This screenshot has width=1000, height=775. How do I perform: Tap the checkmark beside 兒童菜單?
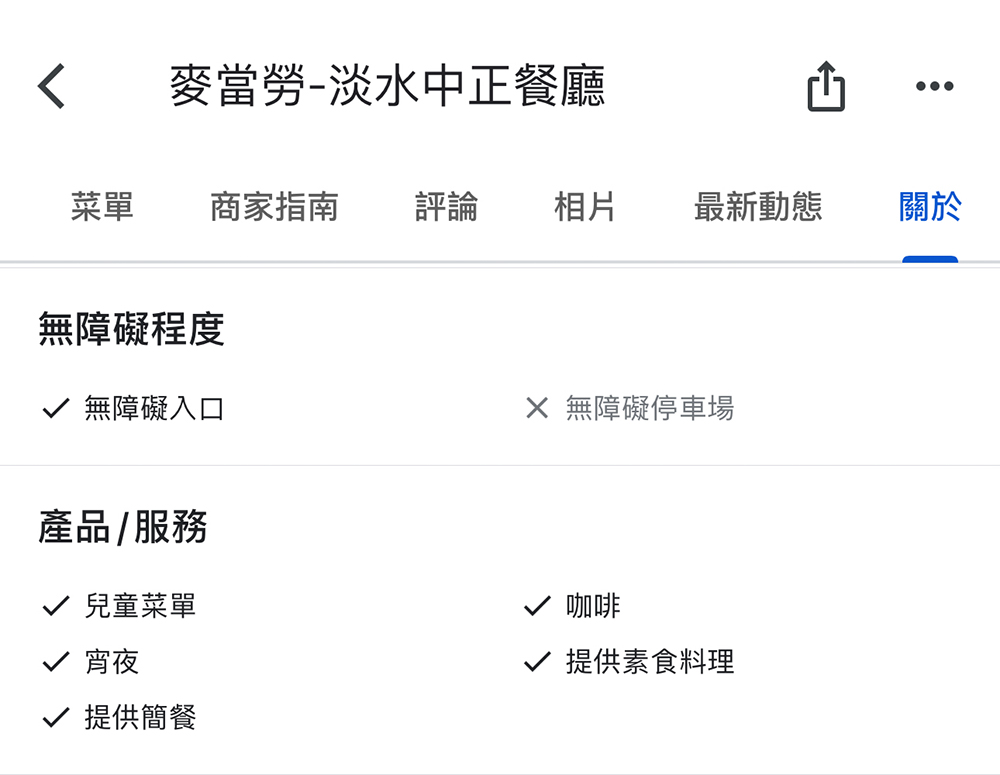coord(55,606)
